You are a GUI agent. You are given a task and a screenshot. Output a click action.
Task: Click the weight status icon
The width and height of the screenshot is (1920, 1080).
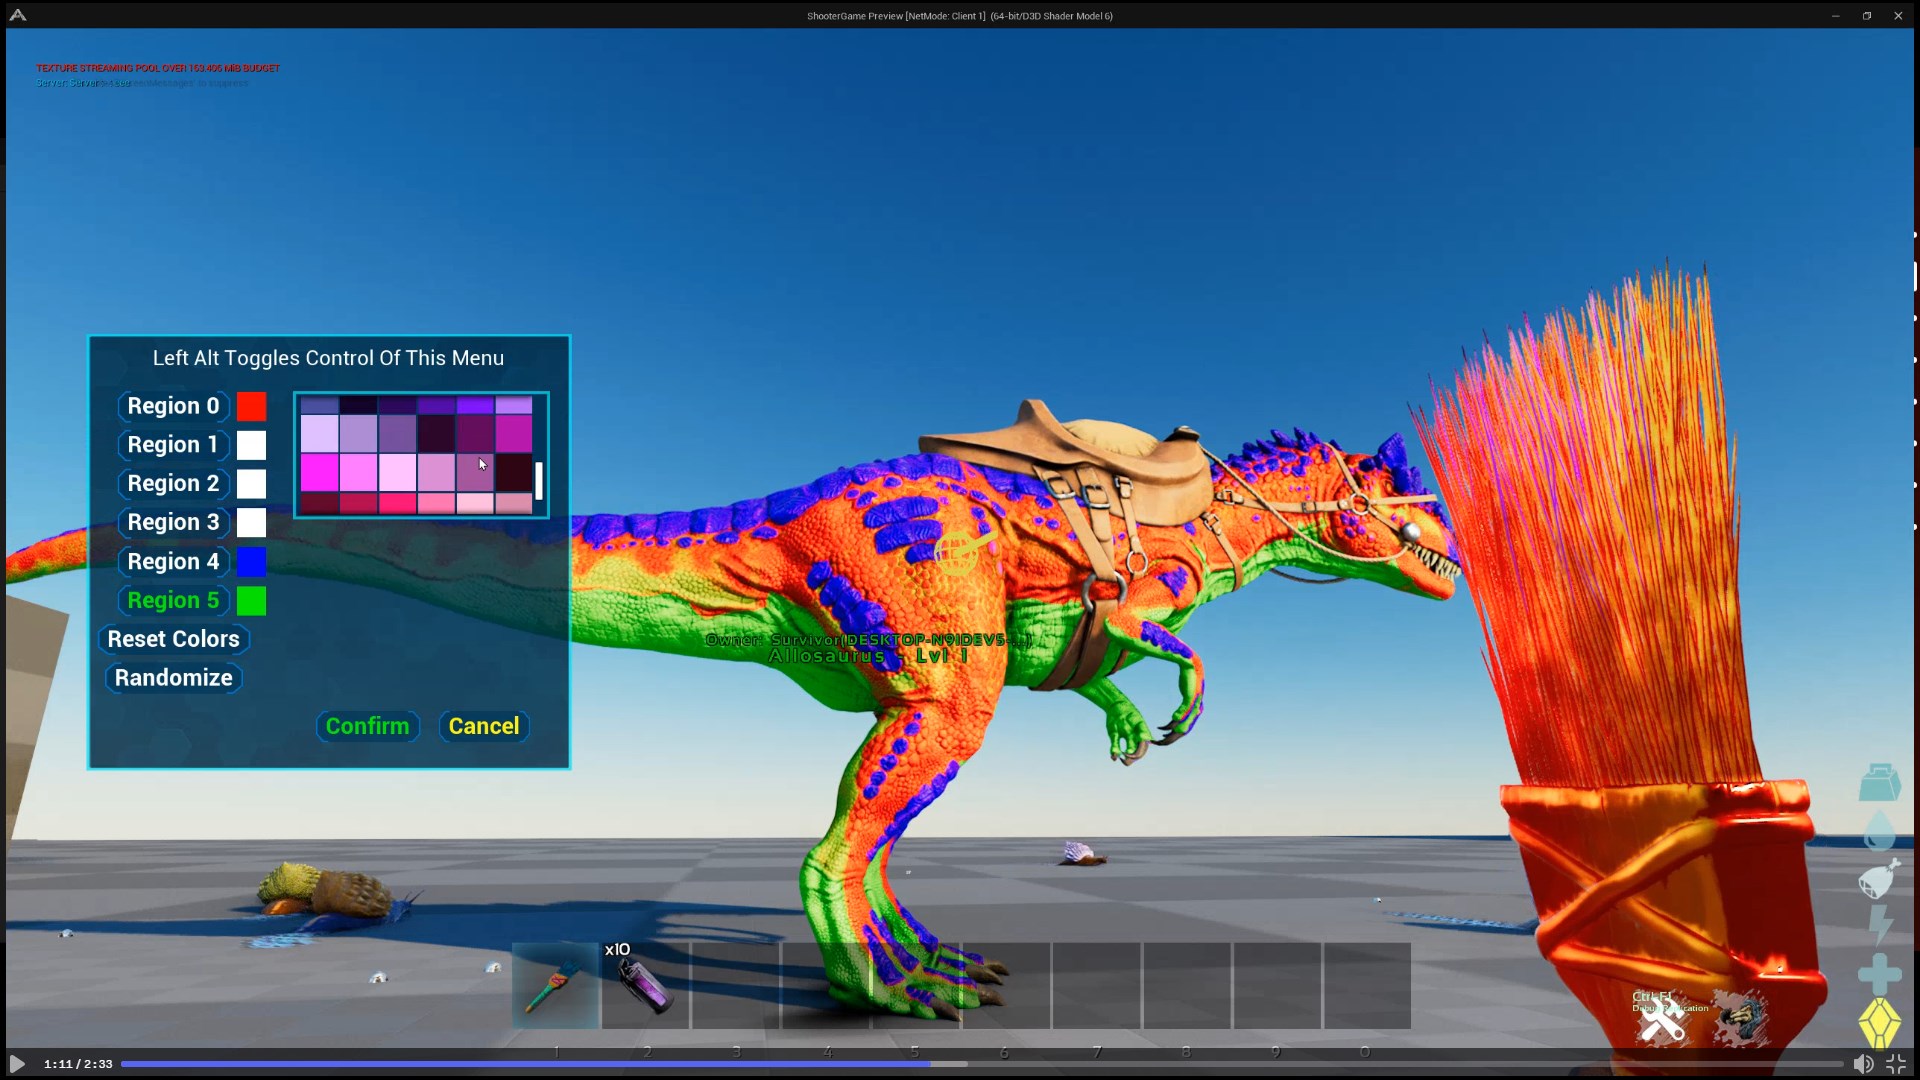tap(1879, 782)
